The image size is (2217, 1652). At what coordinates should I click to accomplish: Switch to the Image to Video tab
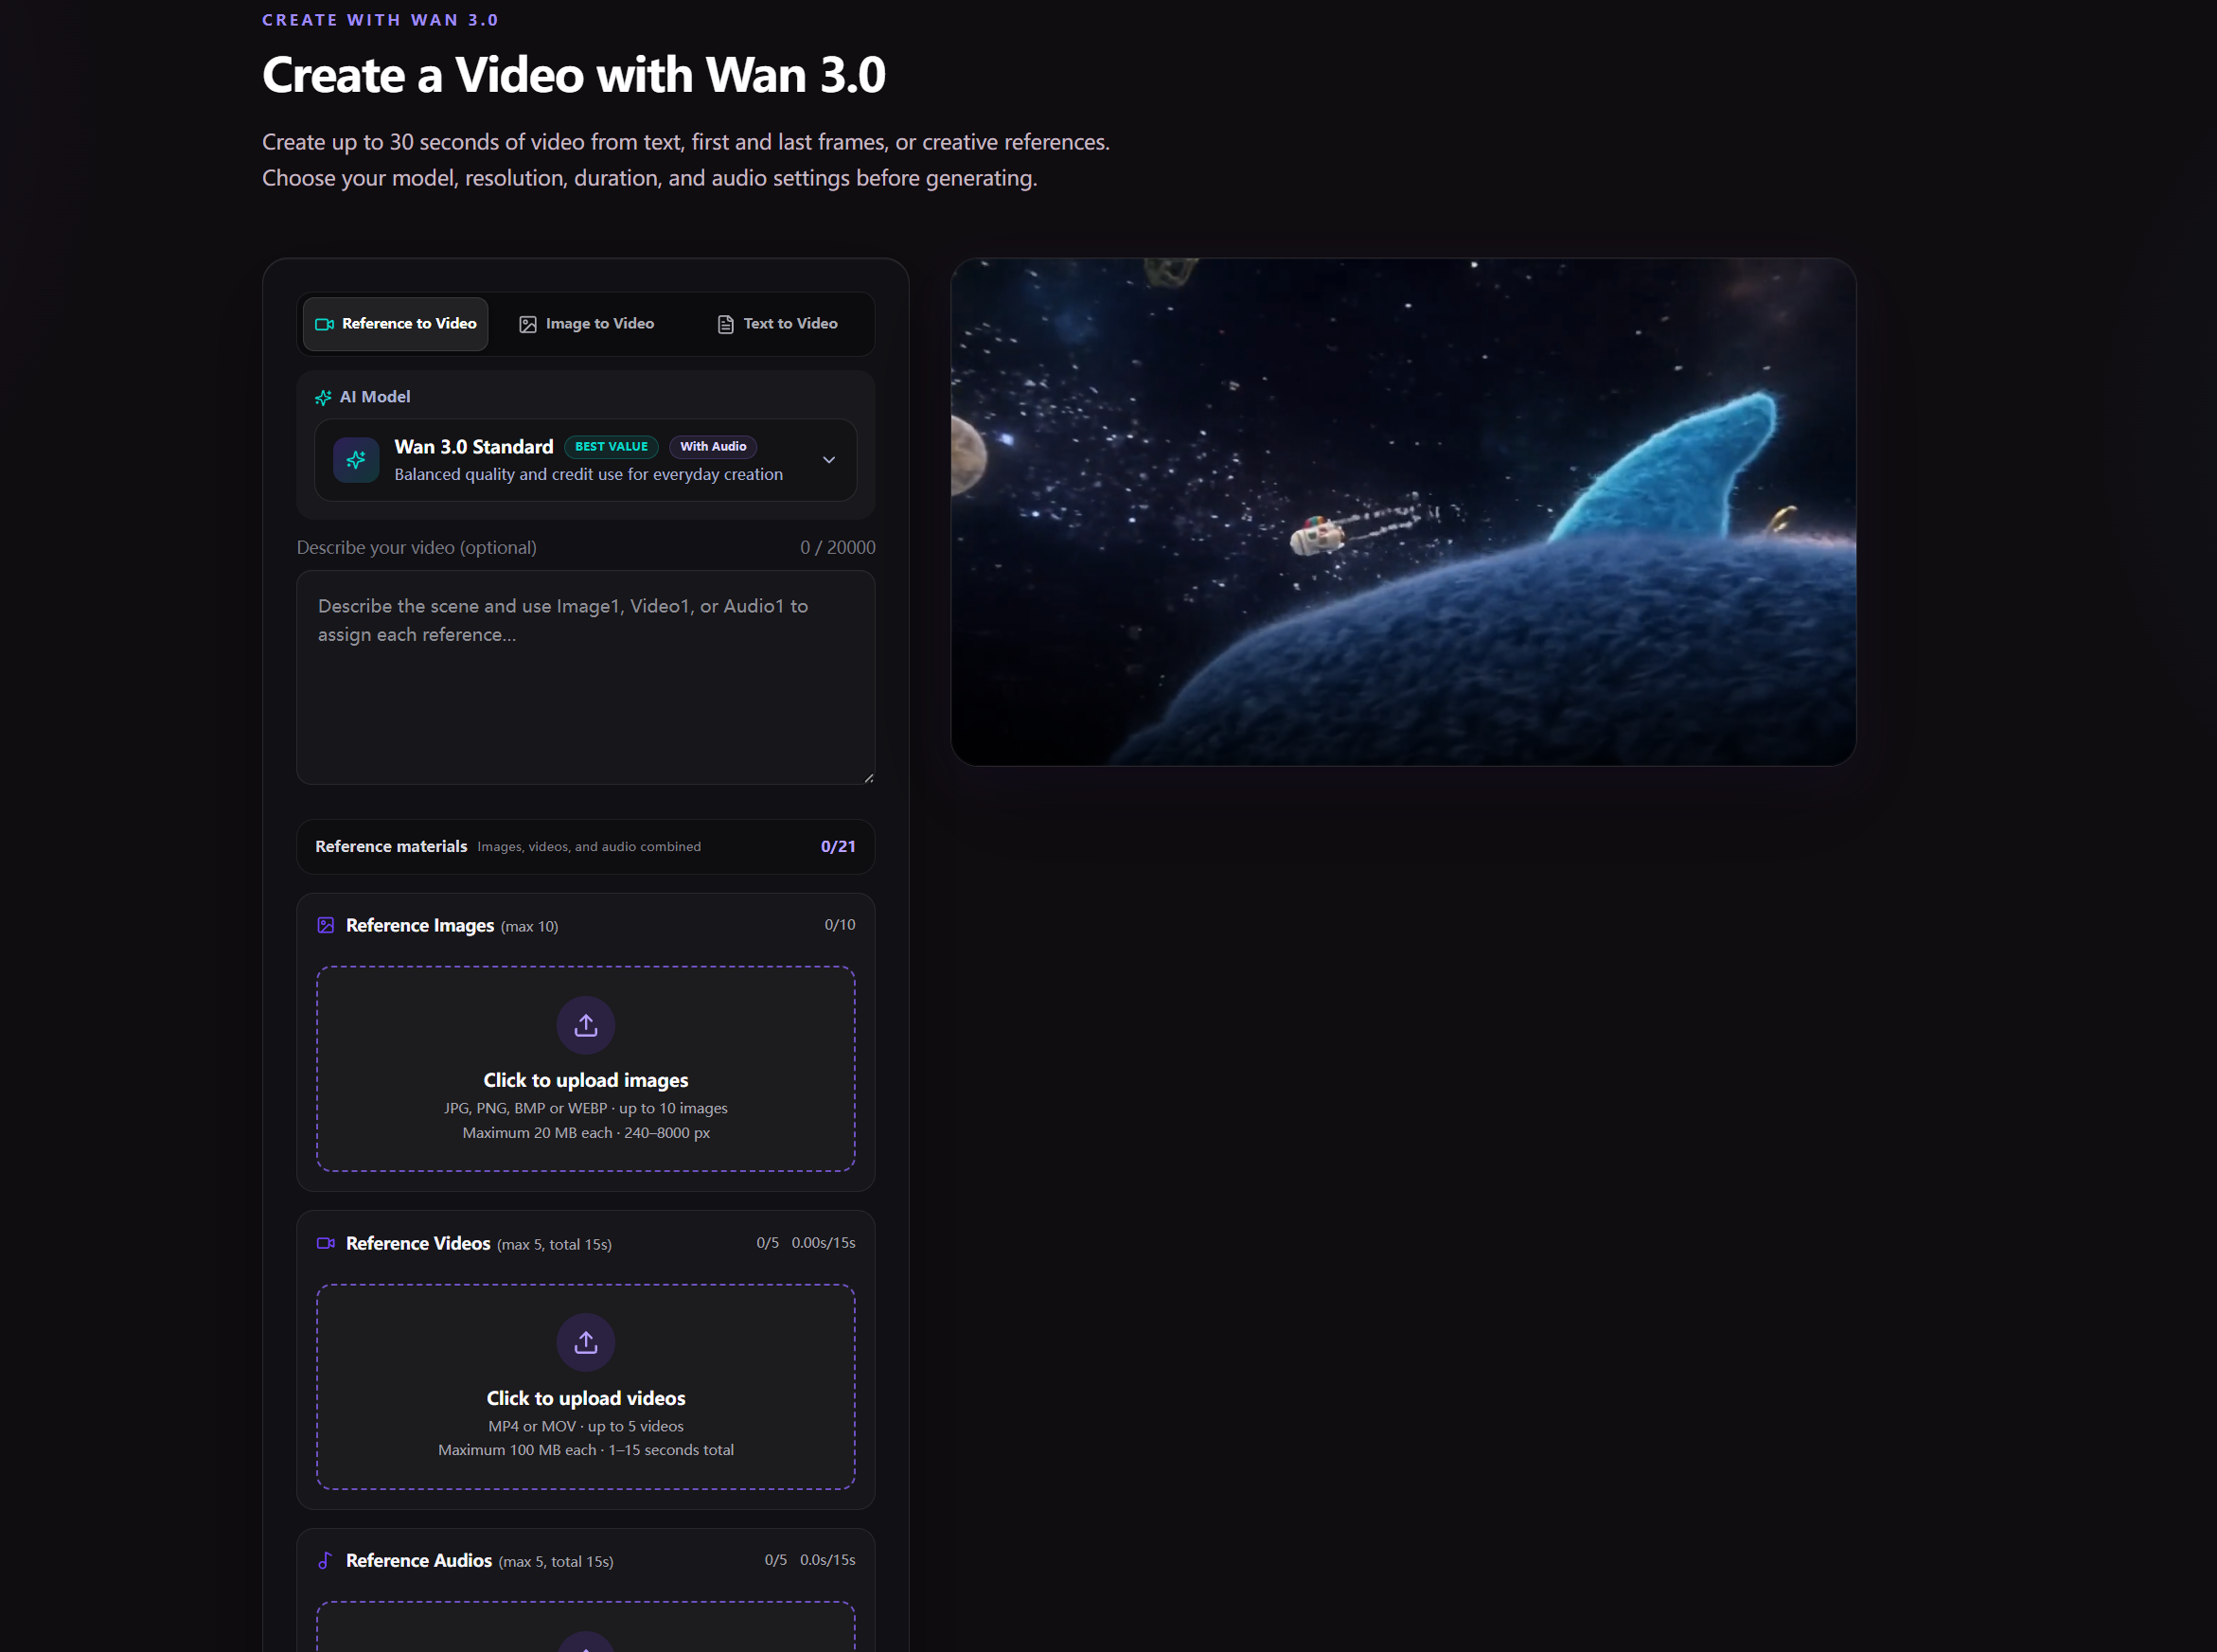(x=586, y=324)
